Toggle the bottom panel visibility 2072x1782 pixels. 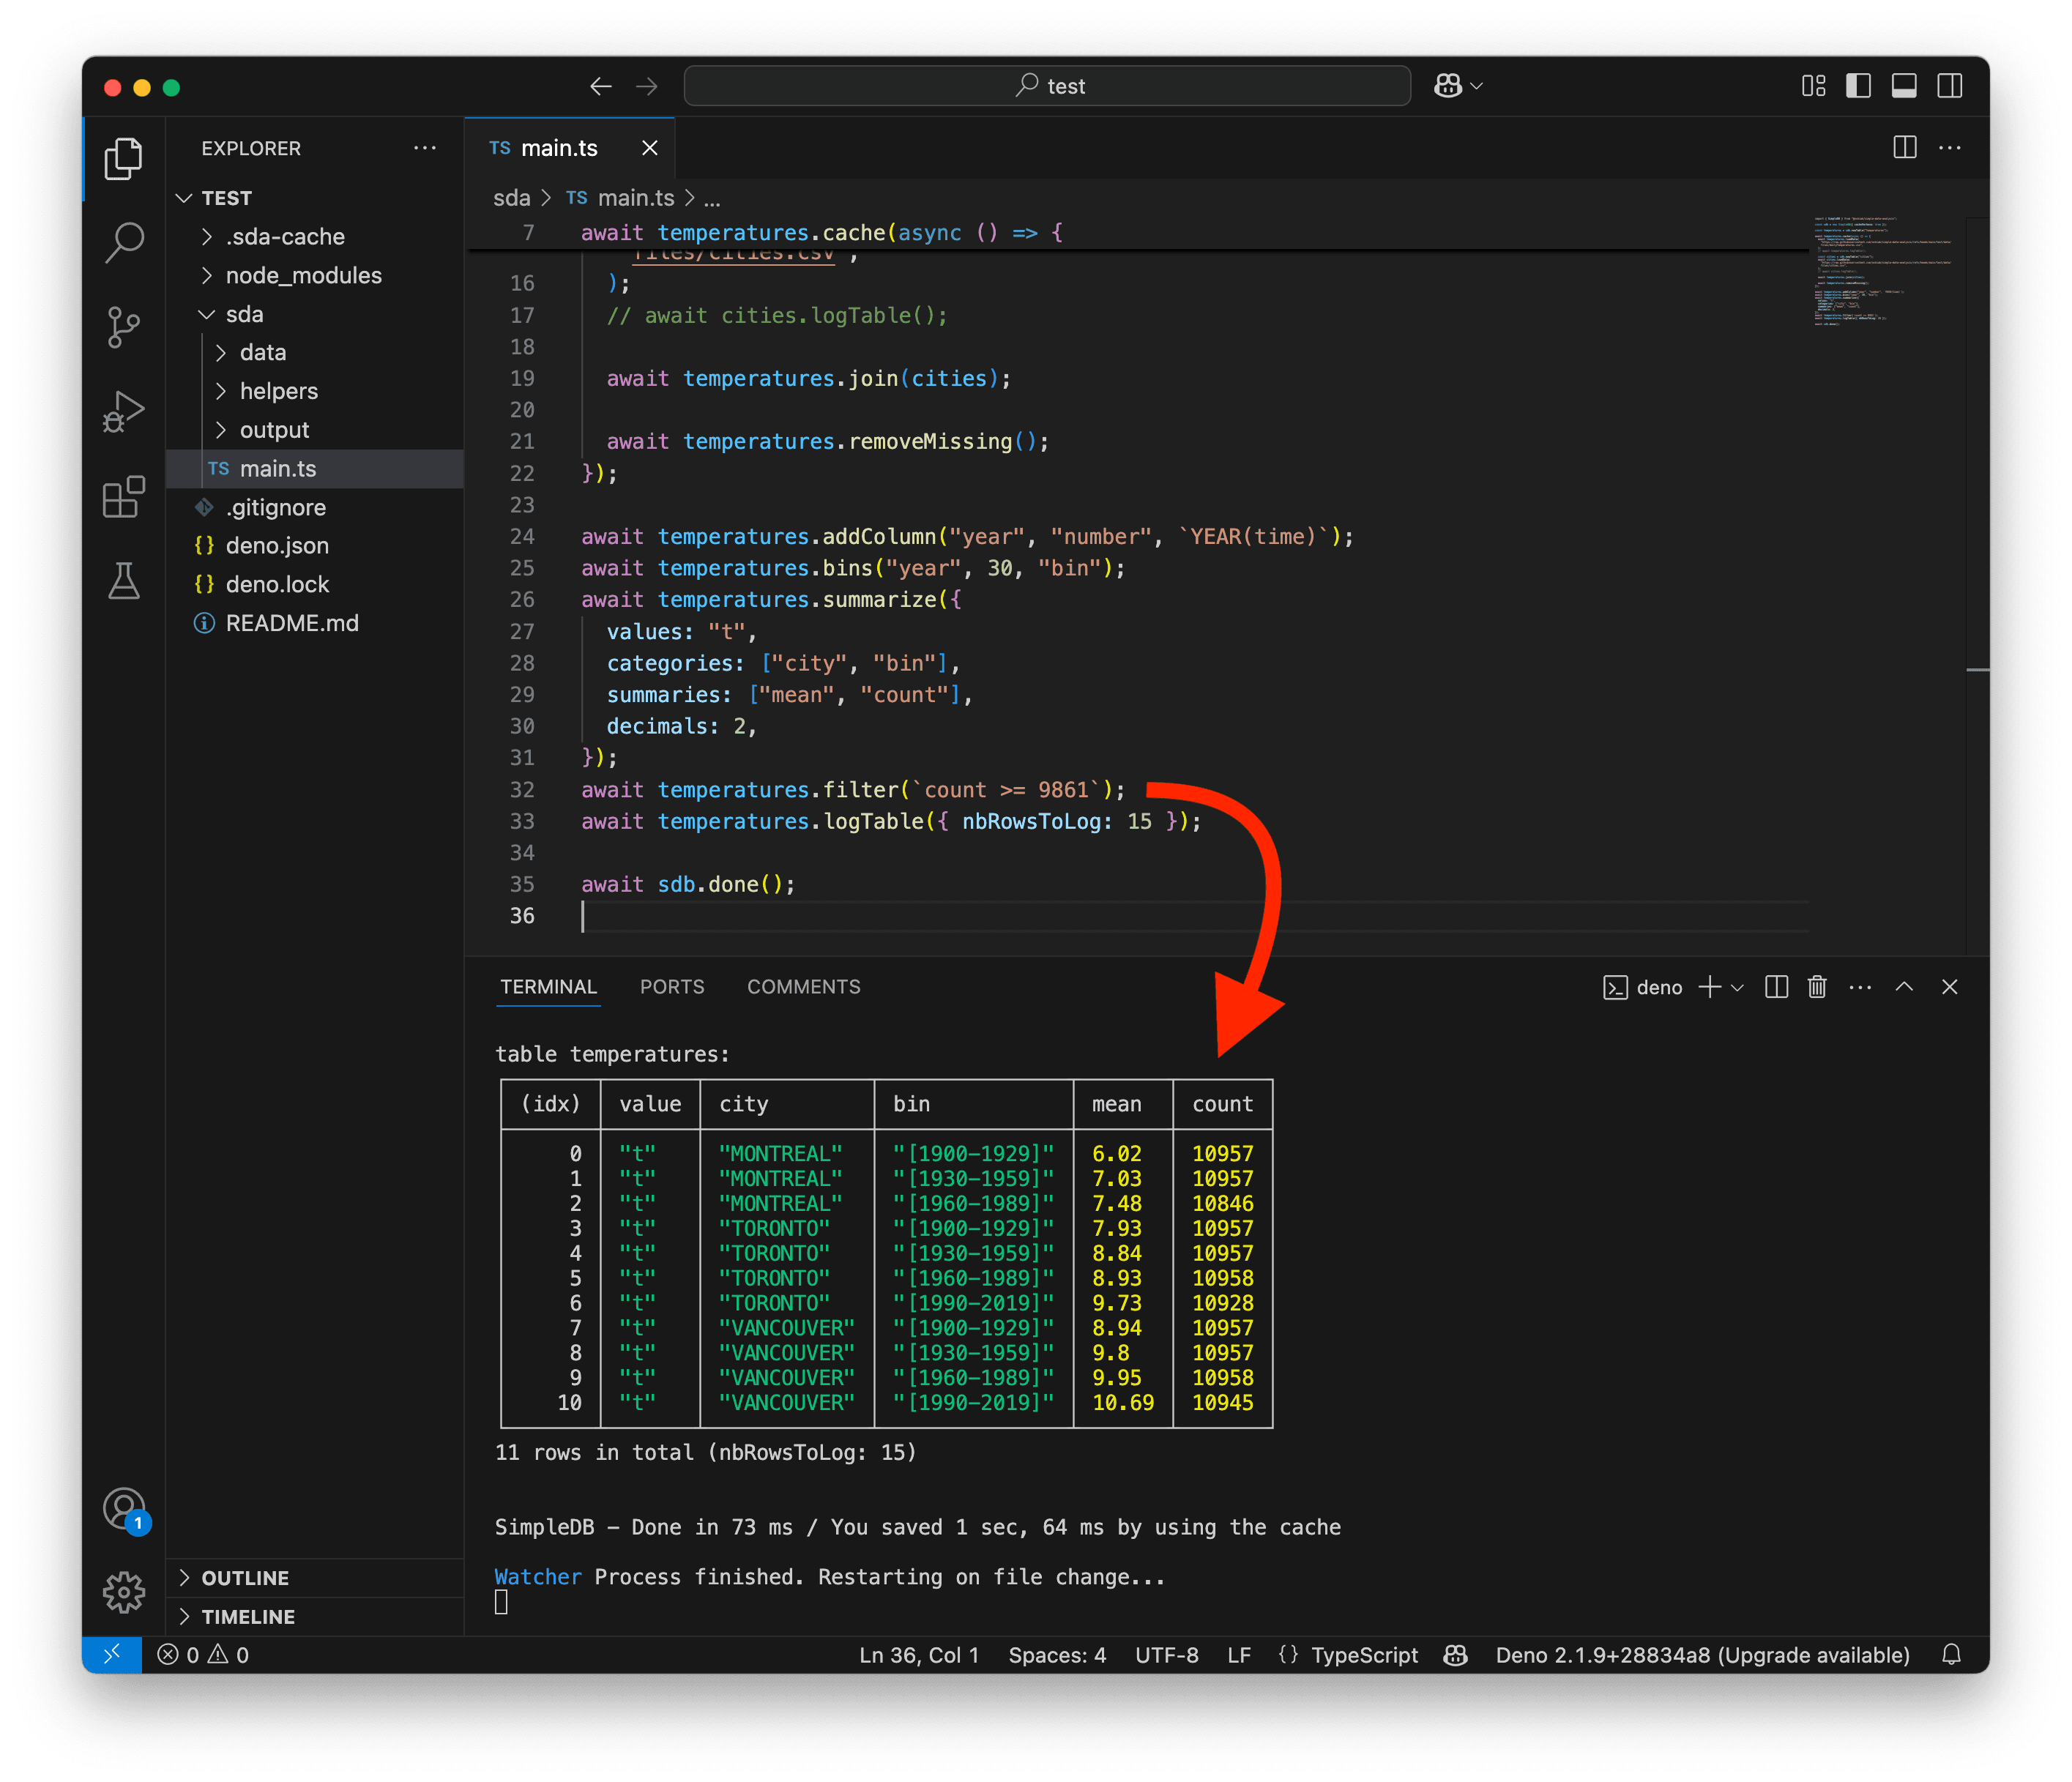(x=1904, y=86)
